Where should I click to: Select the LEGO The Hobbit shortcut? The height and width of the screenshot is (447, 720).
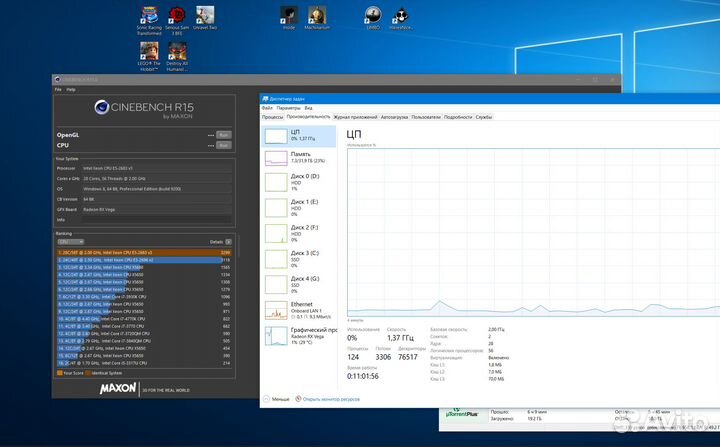click(149, 56)
